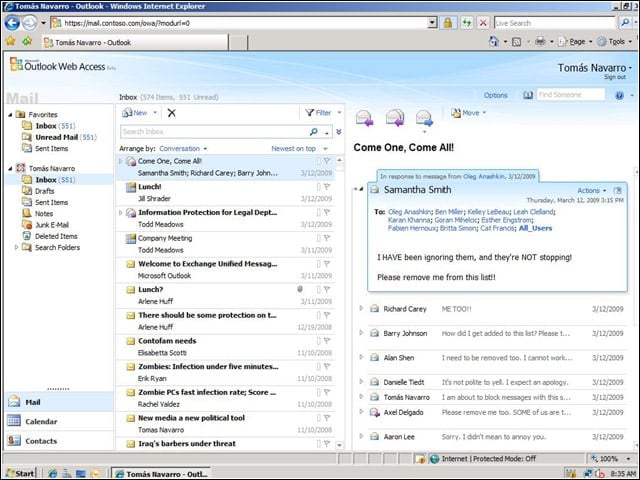Open the IE Page menu

coord(576,41)
